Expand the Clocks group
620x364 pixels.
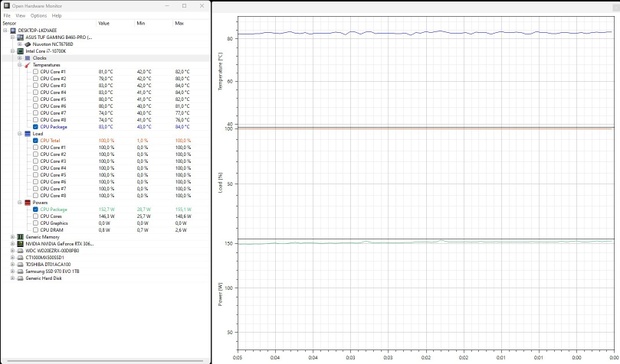20,58
